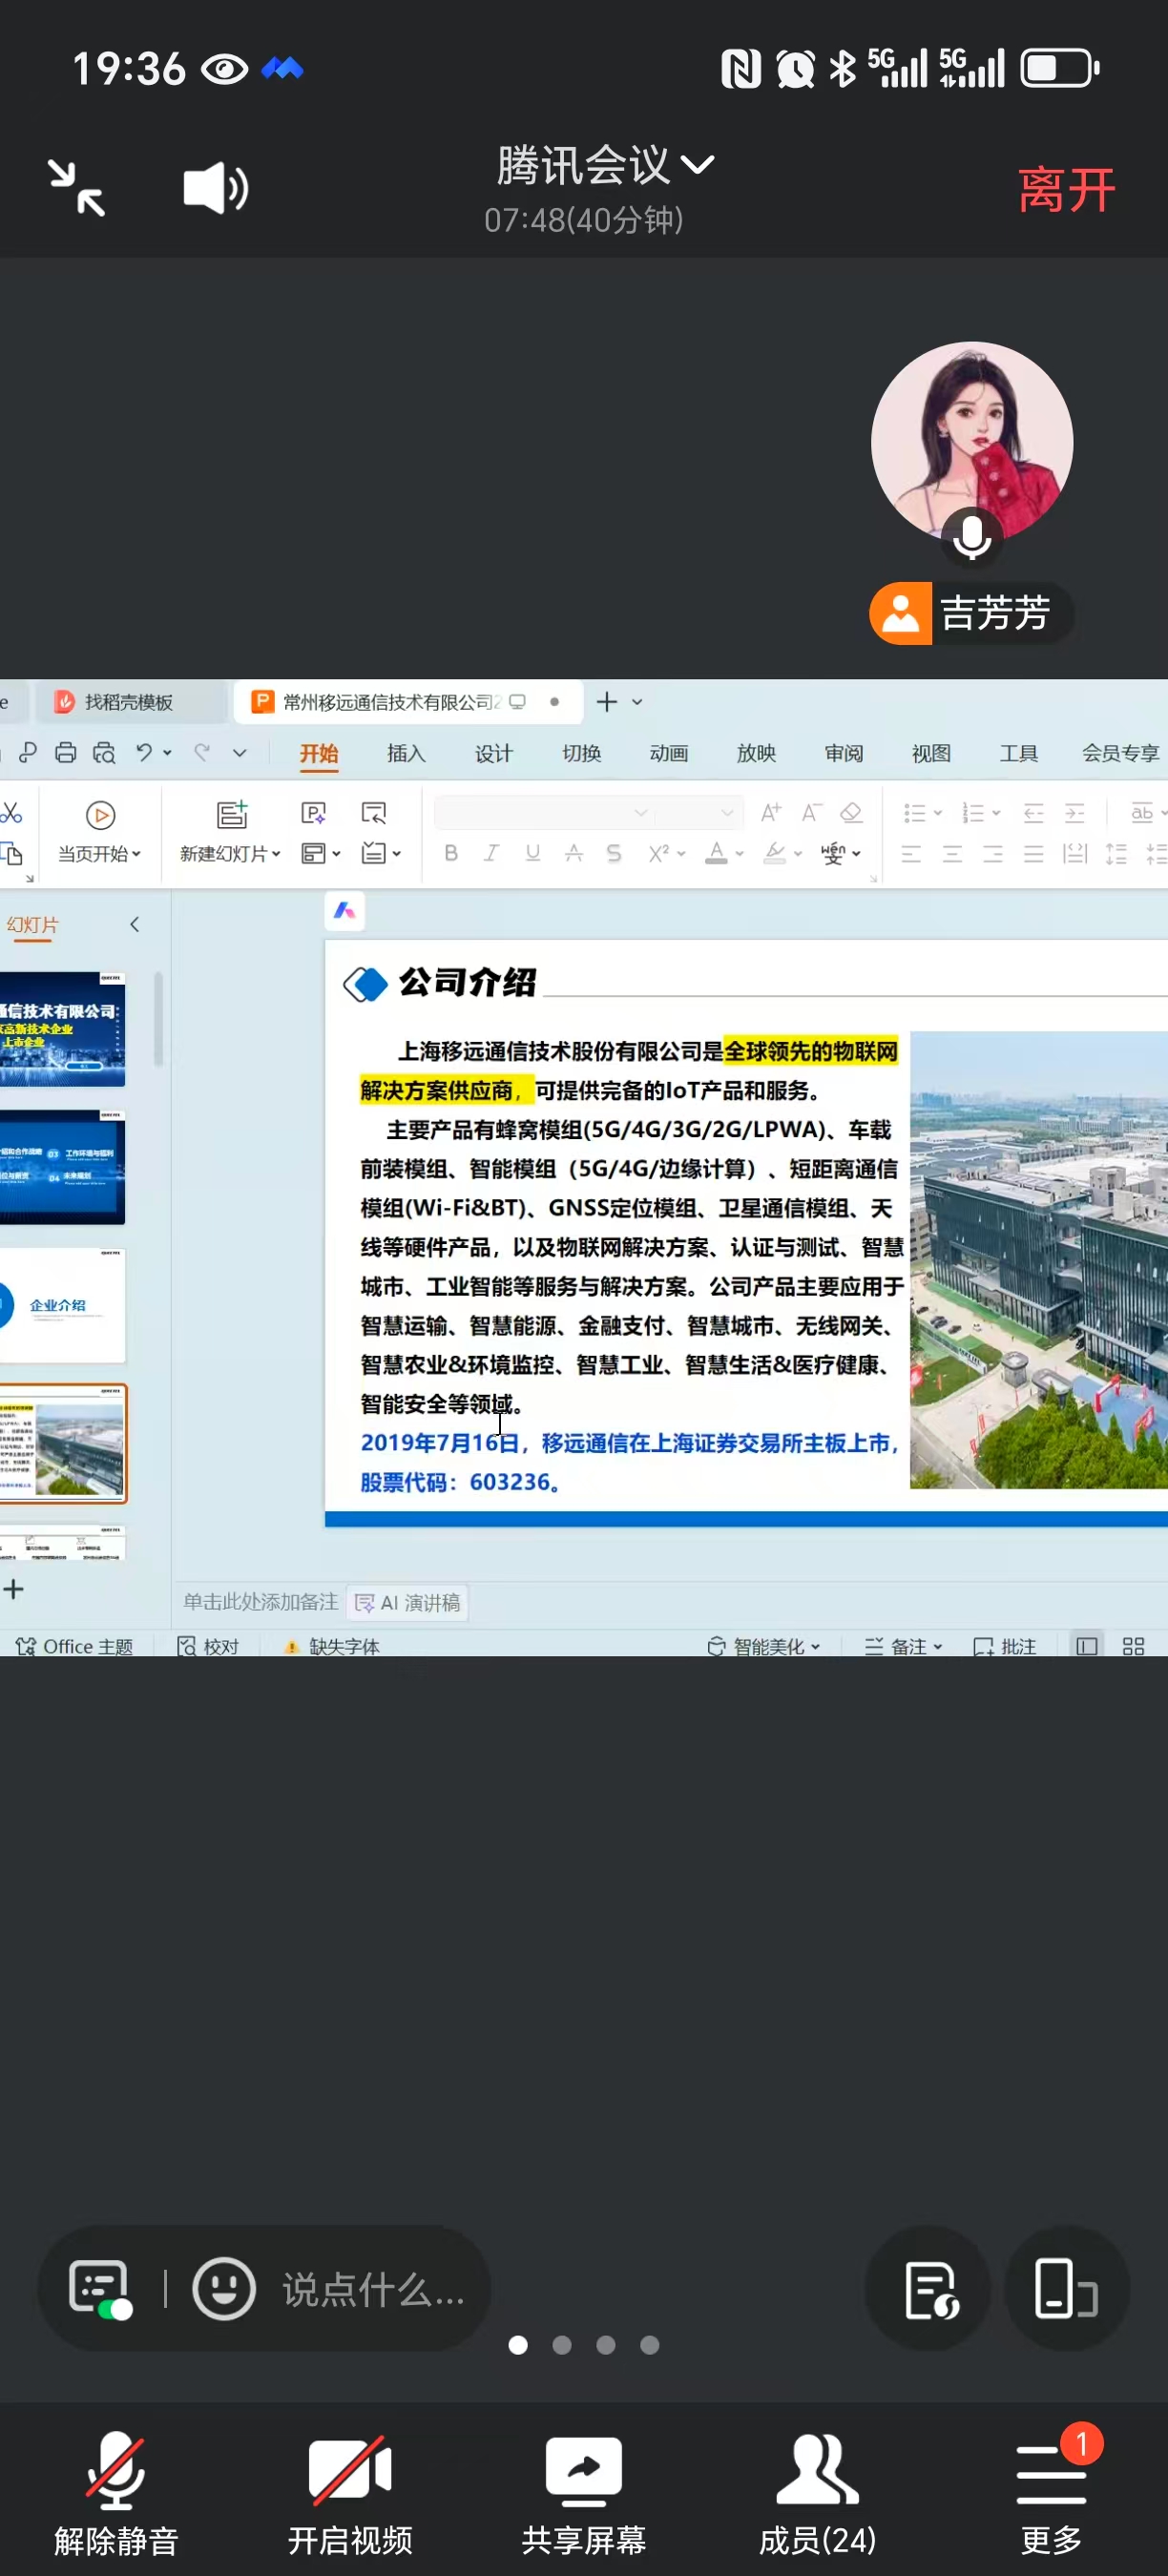Tap the speaker audio output icon

tap(215, 188)
